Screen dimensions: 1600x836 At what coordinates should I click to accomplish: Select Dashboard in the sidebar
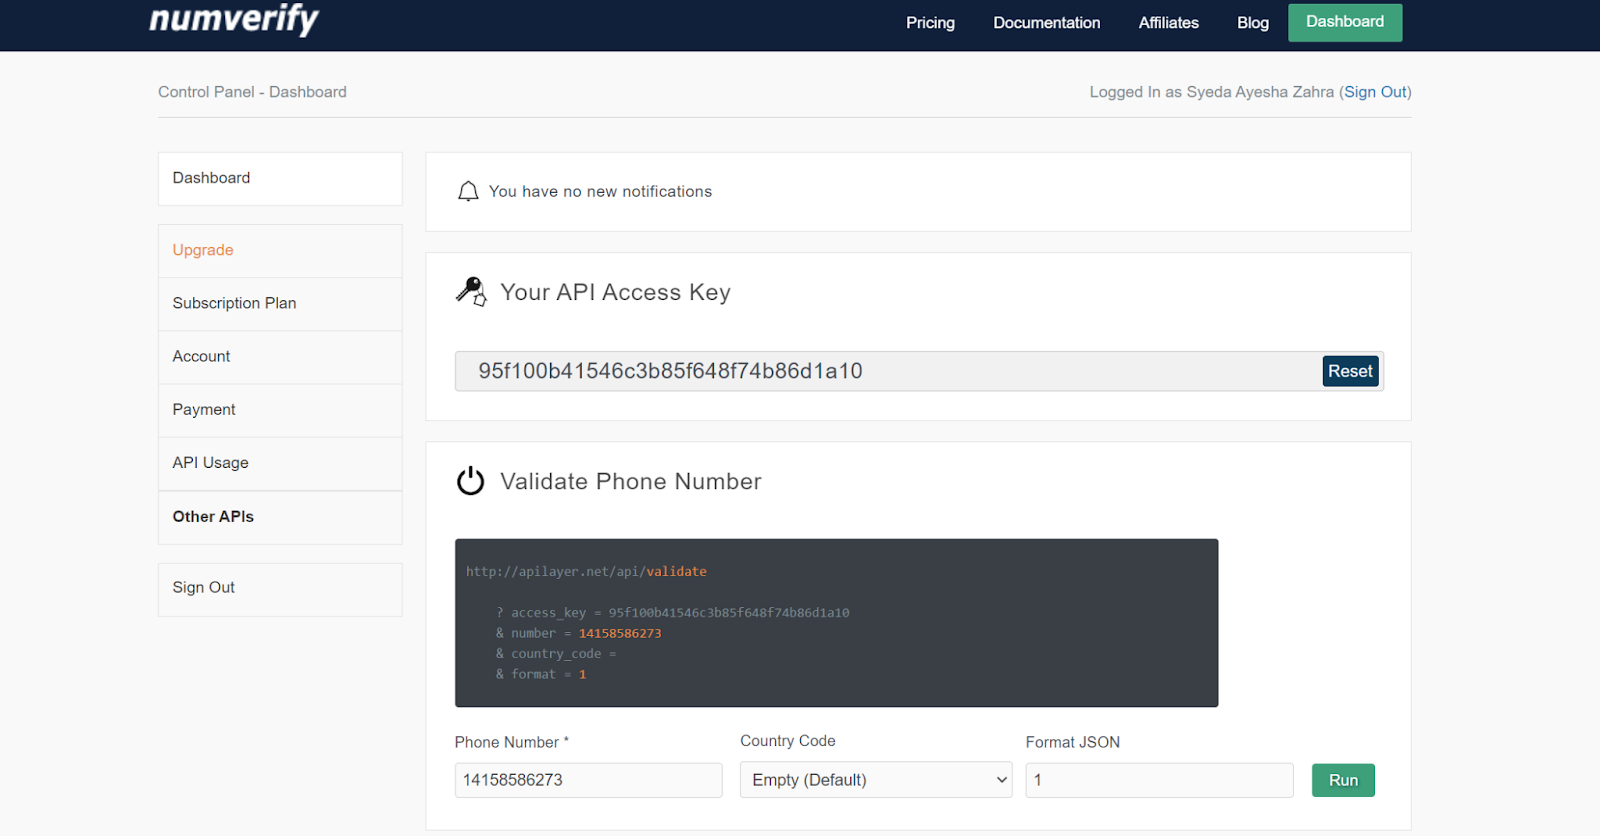click(280, 178)
